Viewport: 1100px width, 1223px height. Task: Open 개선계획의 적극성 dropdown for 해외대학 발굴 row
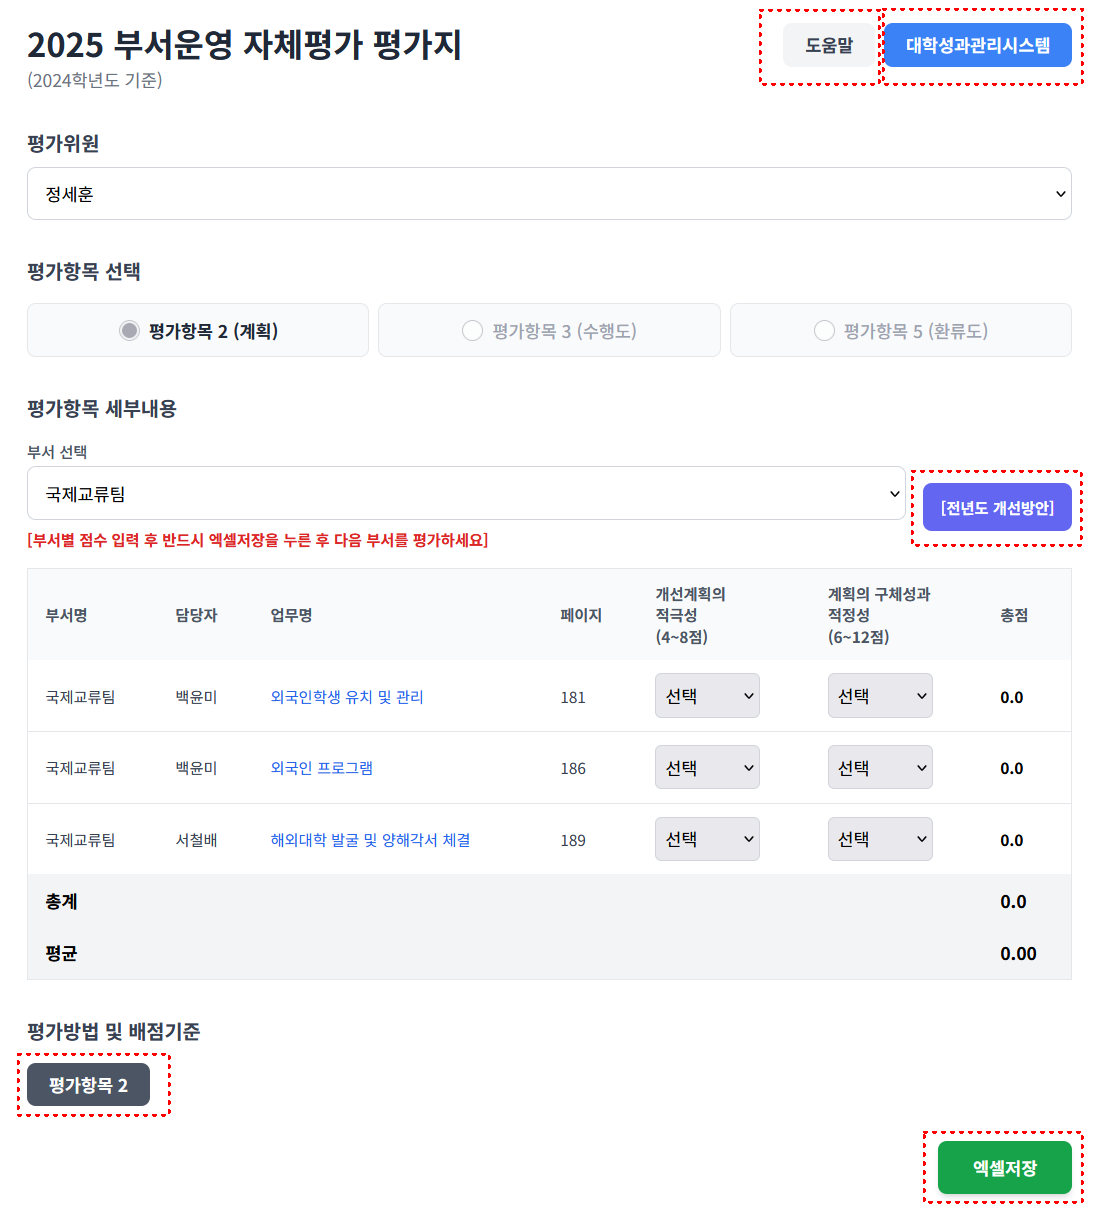[x=707, y=840]
